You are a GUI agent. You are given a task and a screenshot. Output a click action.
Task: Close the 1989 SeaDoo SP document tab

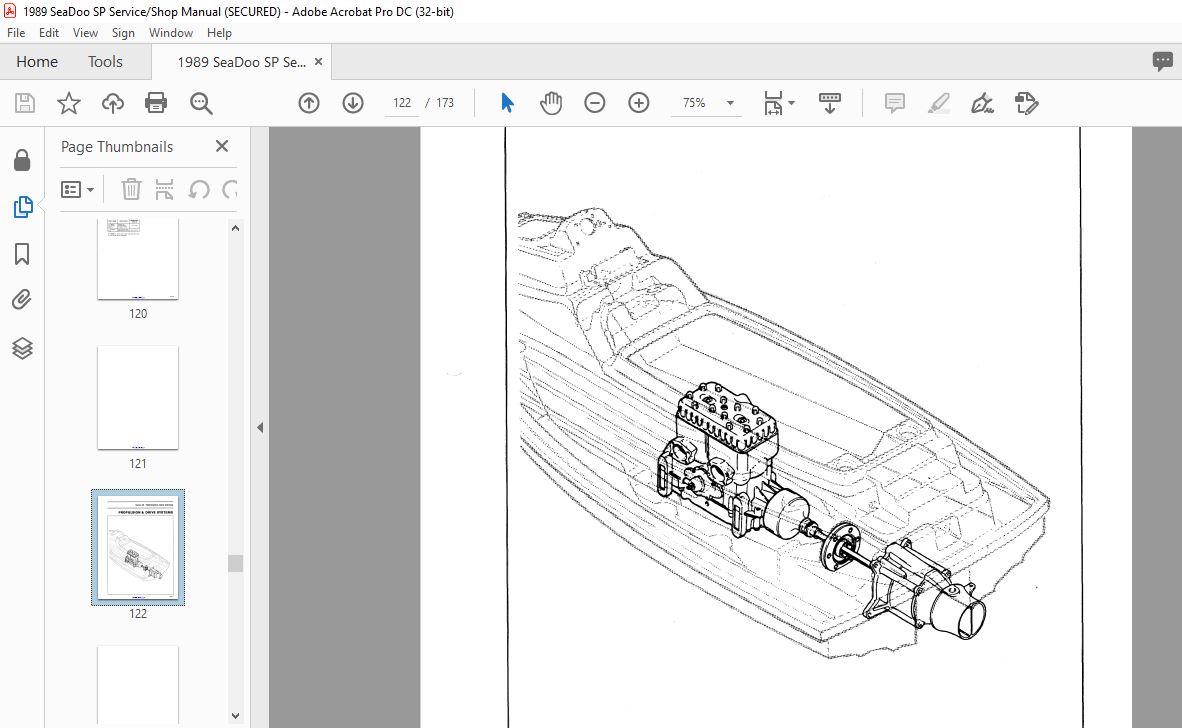pos(318,62)
